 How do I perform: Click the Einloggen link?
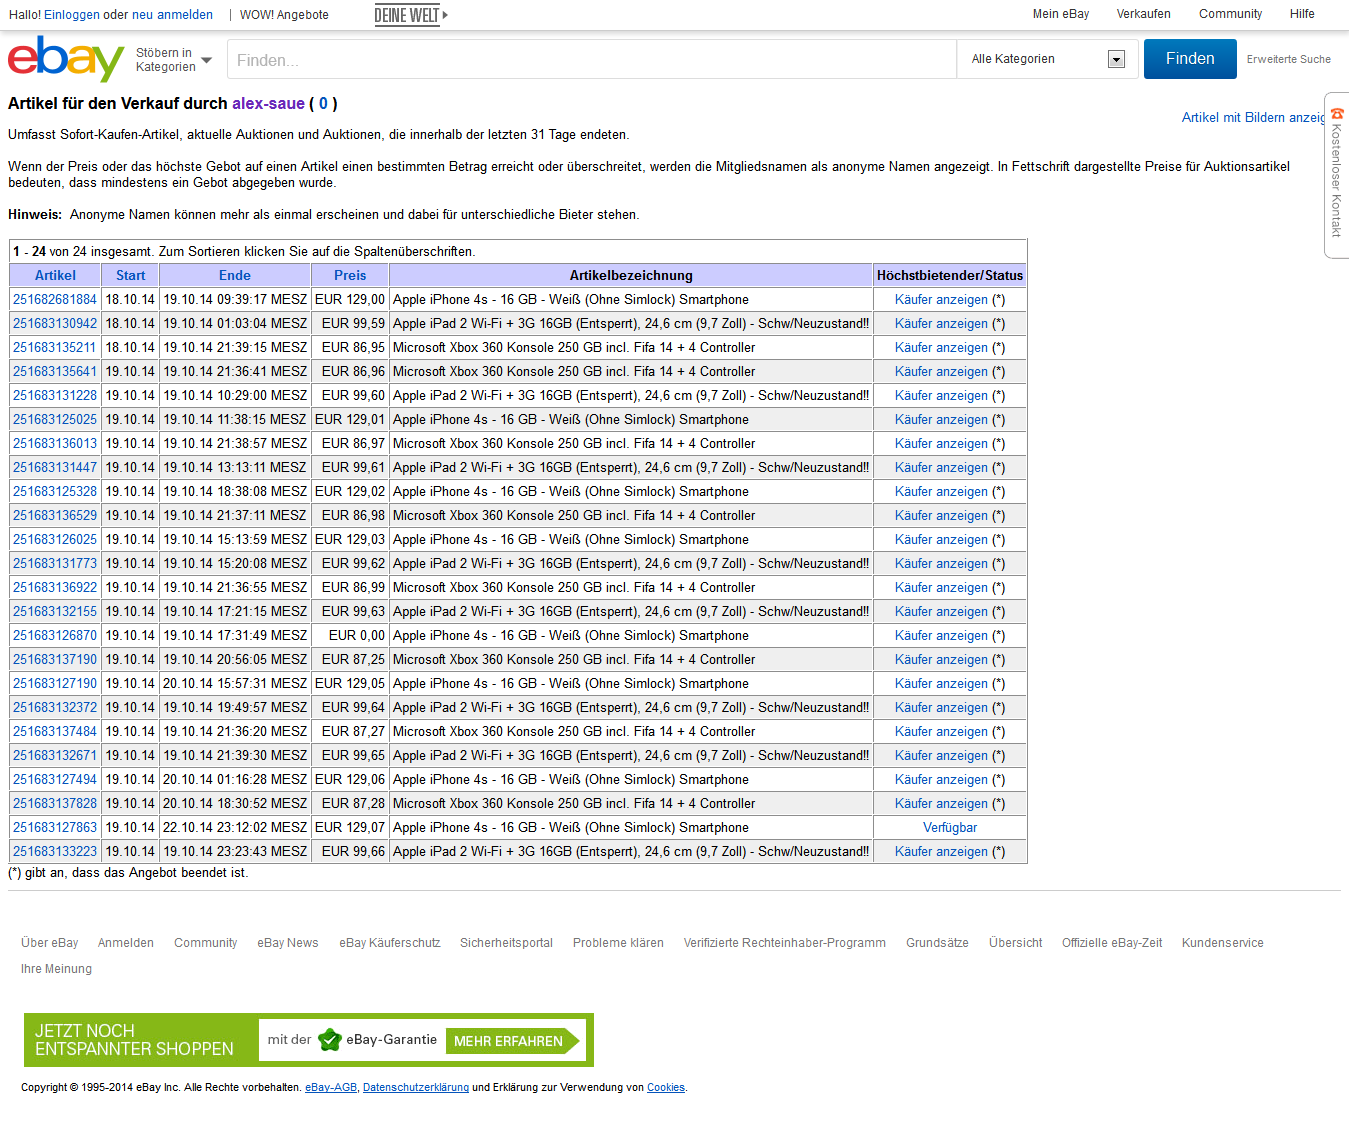click(72, 15)
